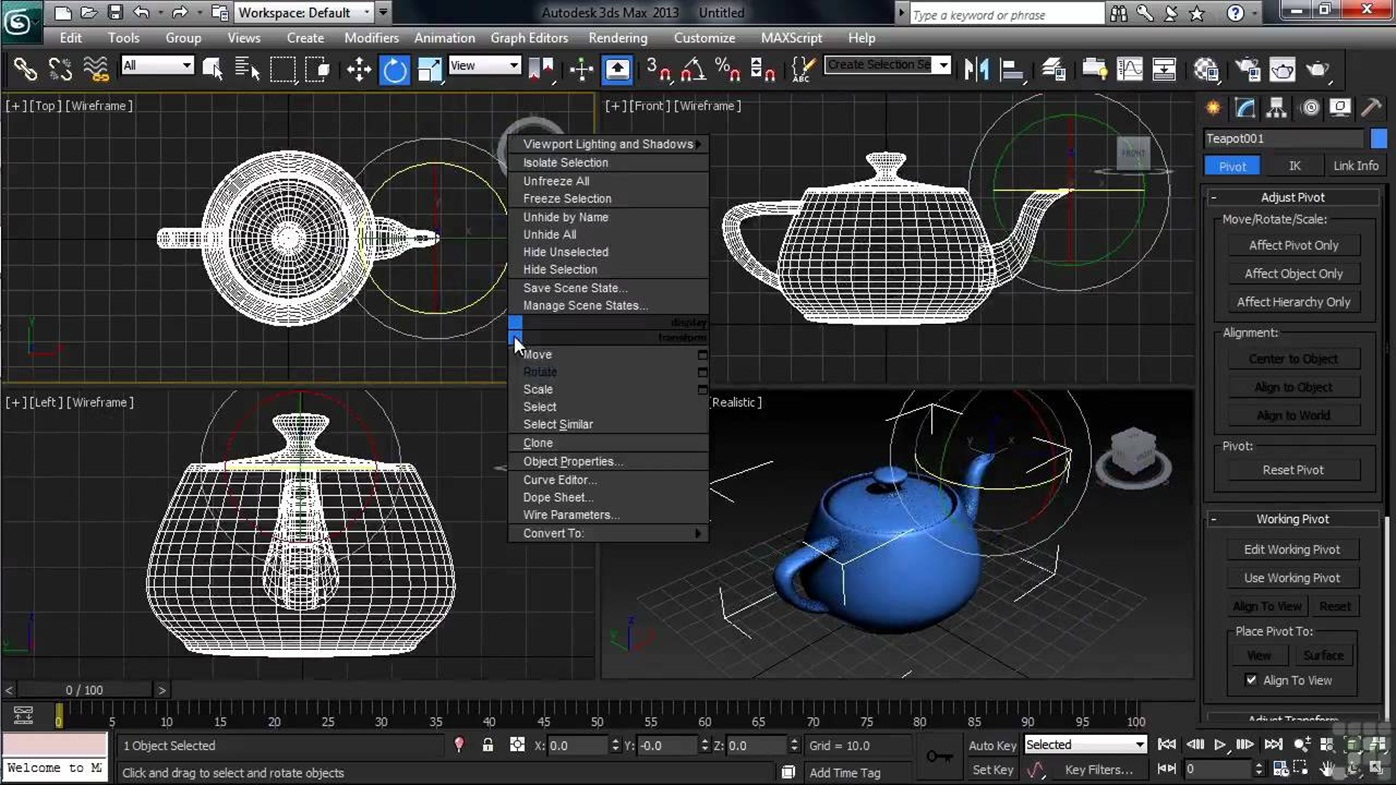Expand the Convert To submenu
Screen dimensions: 1396x785
point(608,533)
